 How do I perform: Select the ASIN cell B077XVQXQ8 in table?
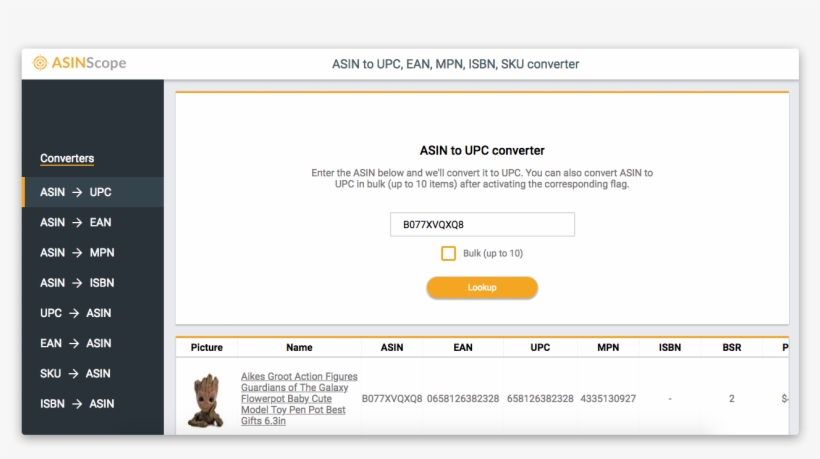(392, 399)
